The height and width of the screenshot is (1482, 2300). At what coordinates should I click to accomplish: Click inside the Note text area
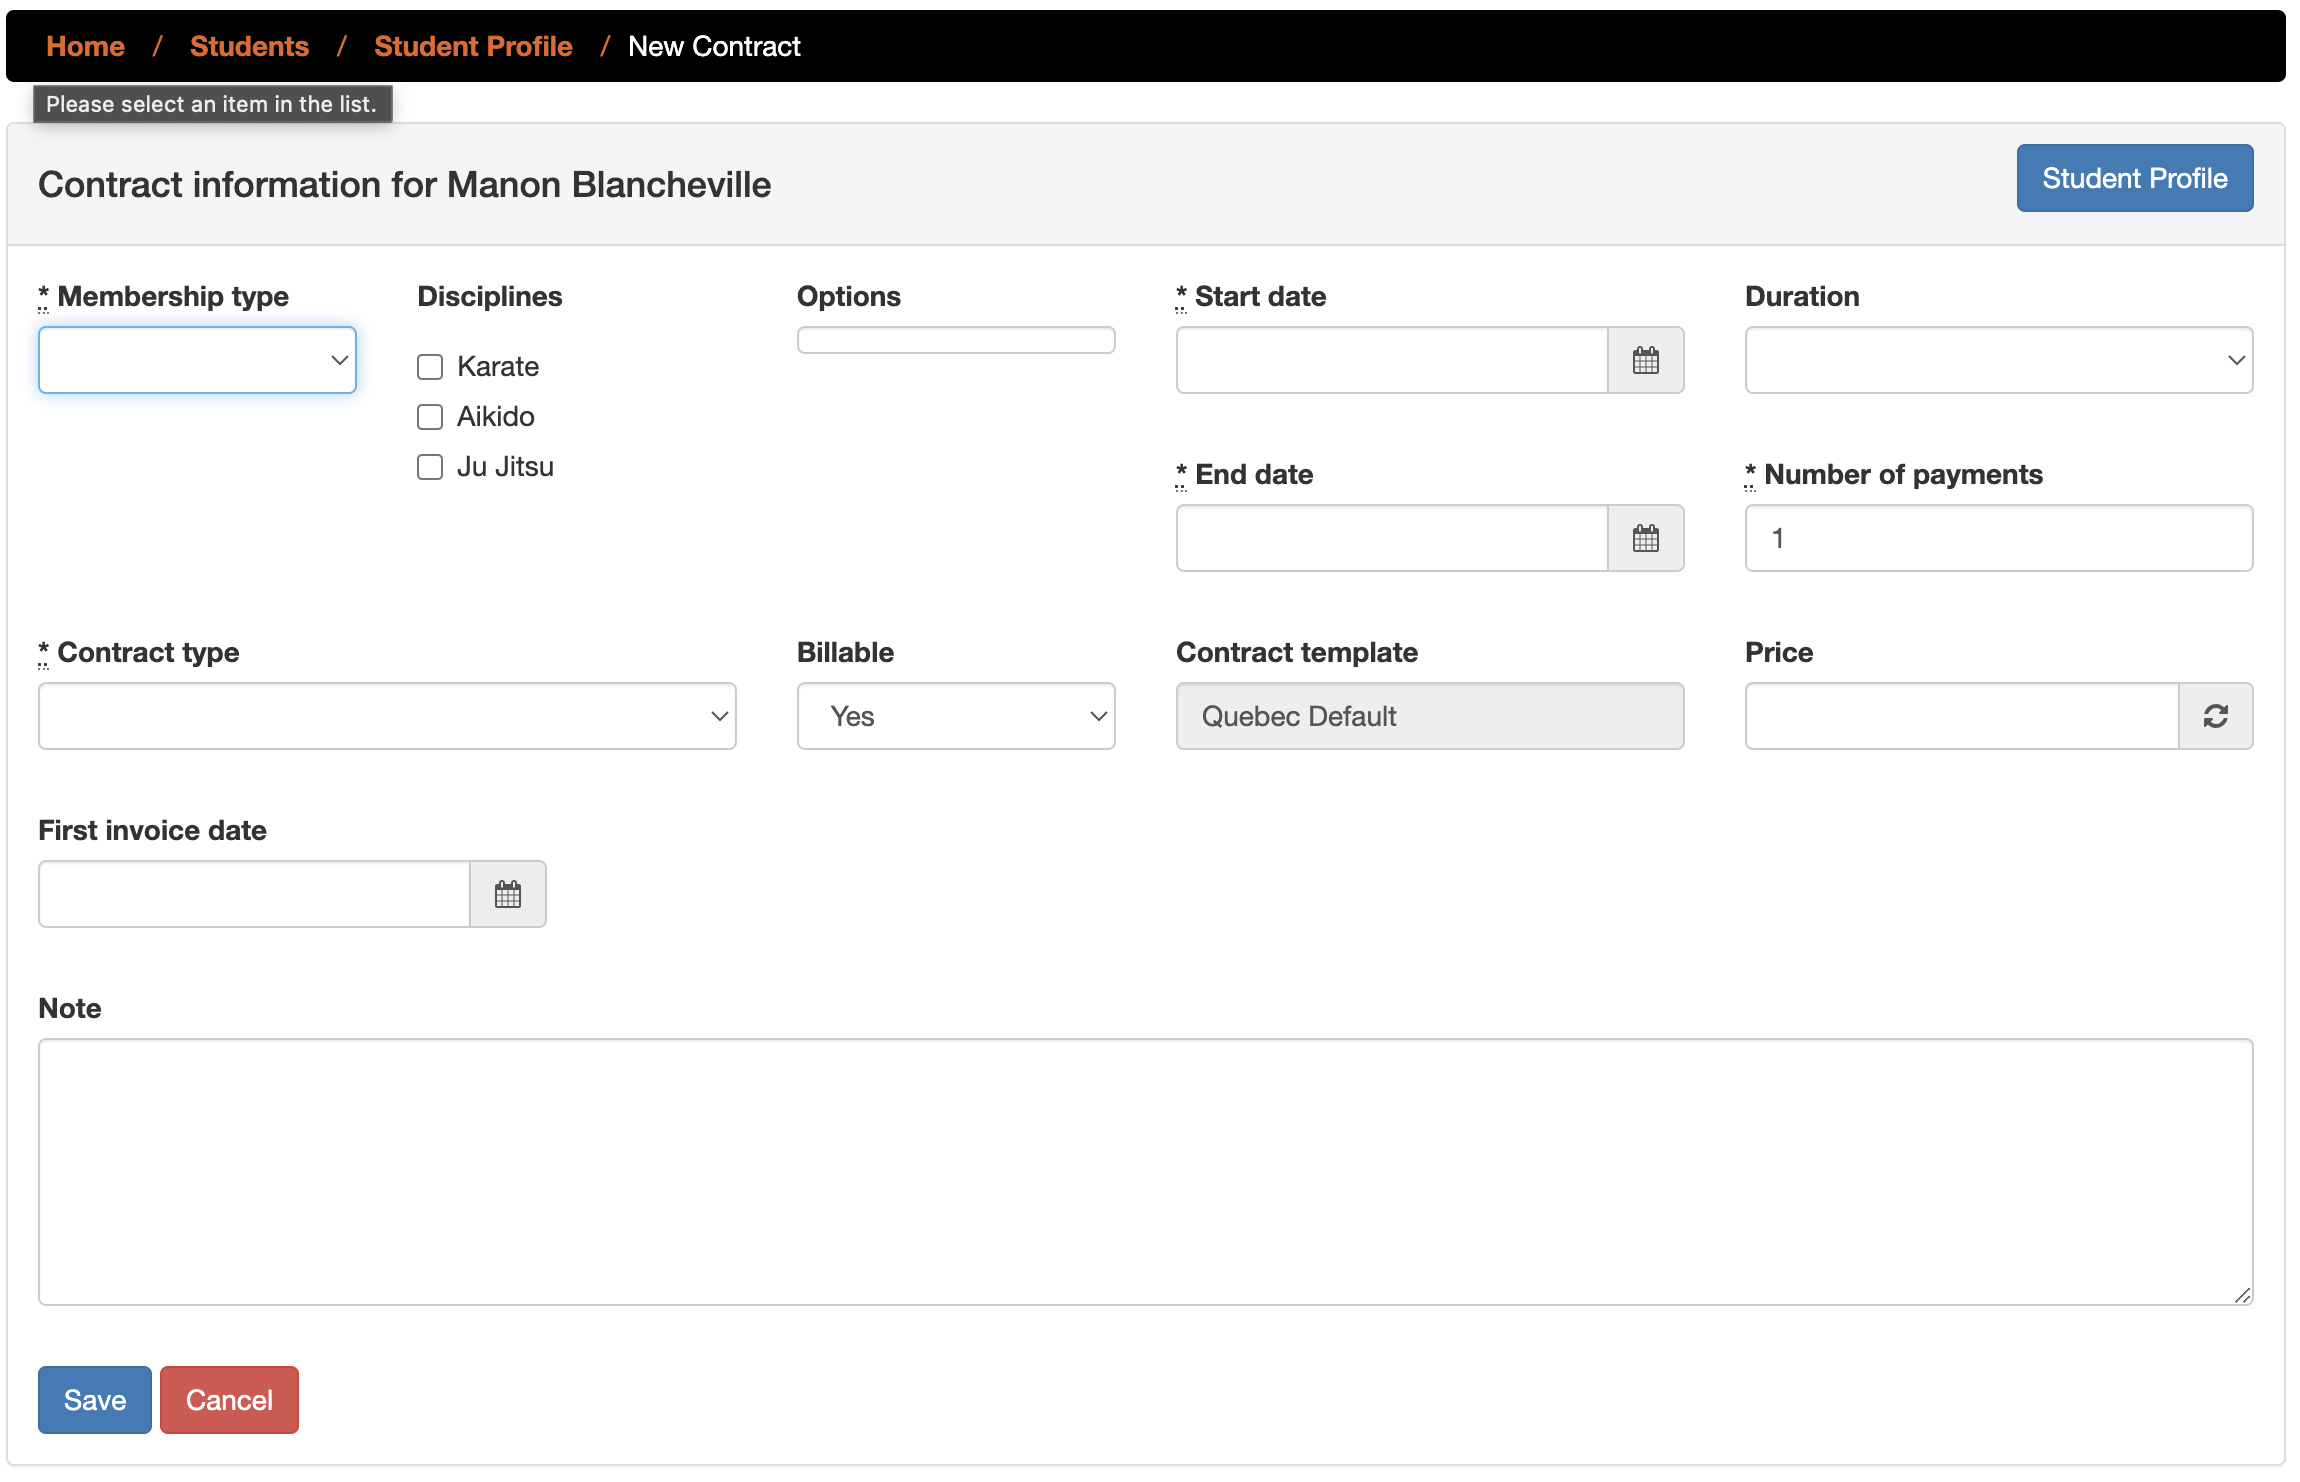pos(1145,1171)
